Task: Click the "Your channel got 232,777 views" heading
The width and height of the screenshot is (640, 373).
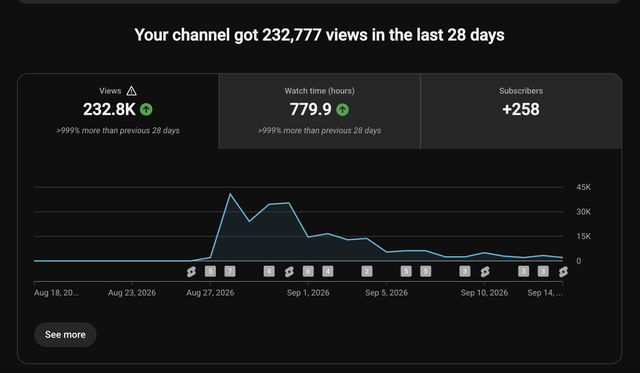Action: 319,35
